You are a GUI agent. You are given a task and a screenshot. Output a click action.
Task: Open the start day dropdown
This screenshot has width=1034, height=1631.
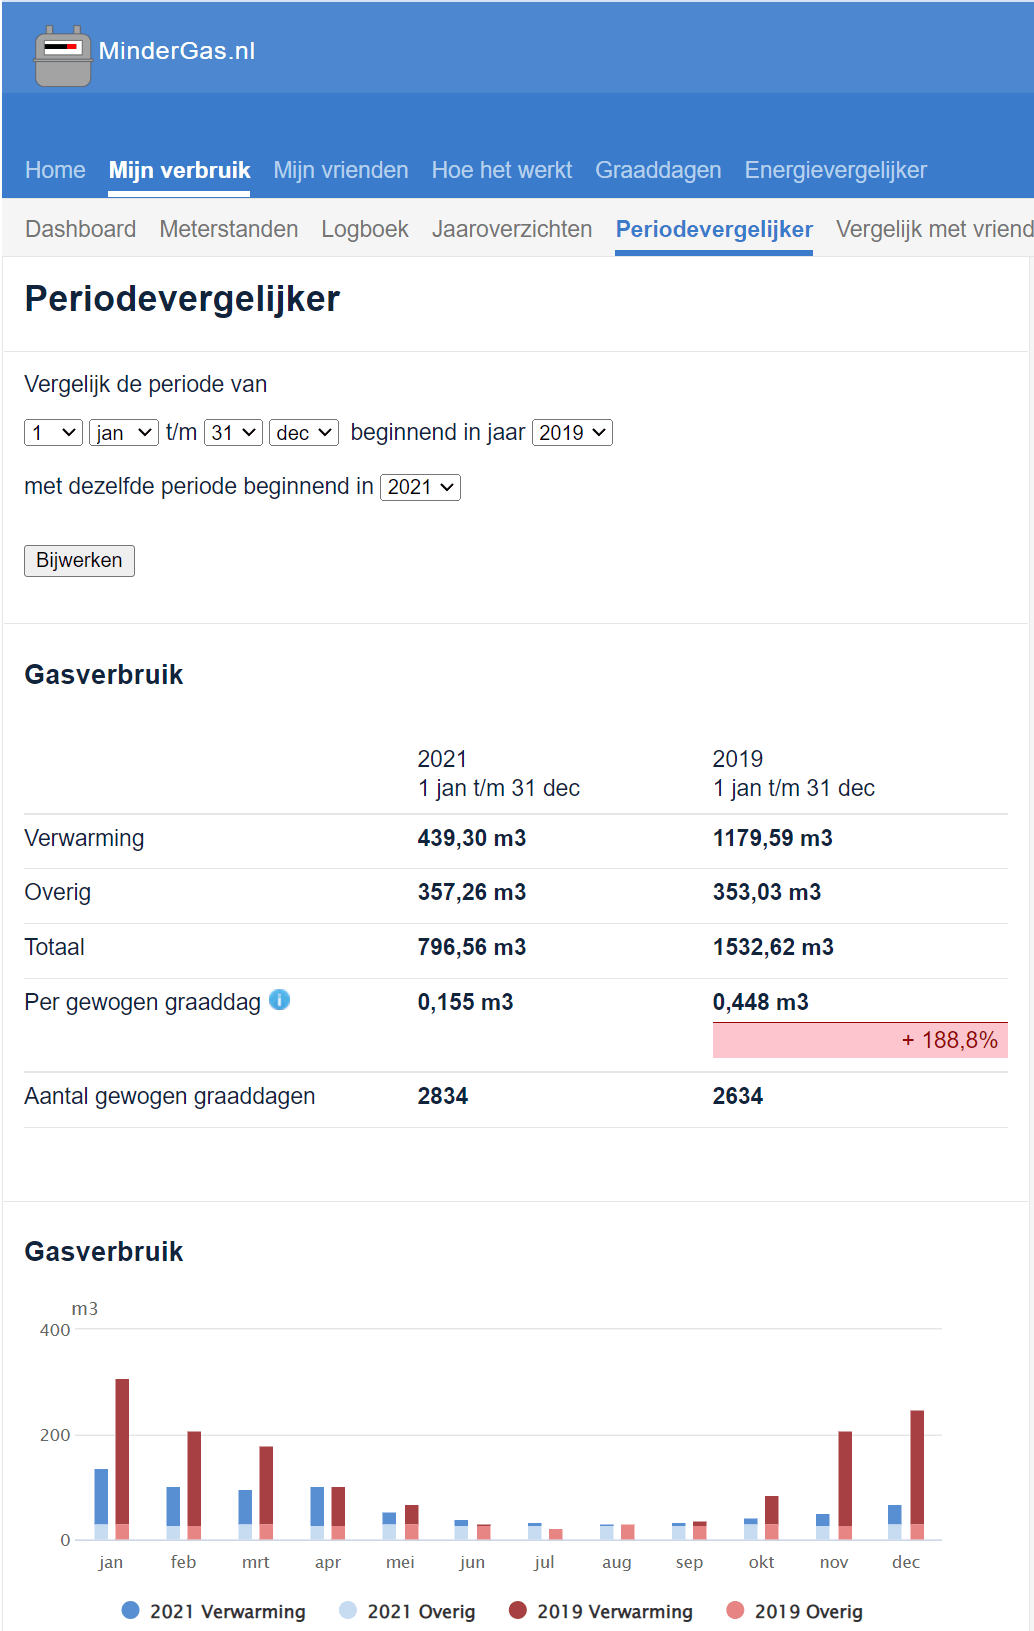coord(53,433)
